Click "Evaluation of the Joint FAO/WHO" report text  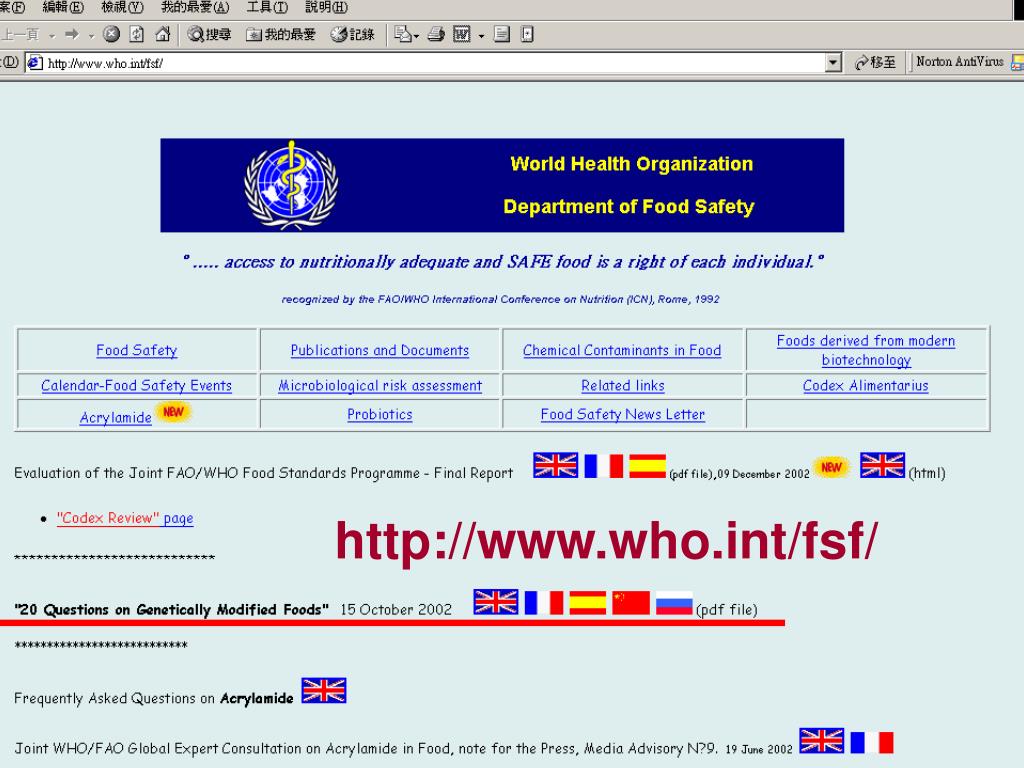point(263,473)
